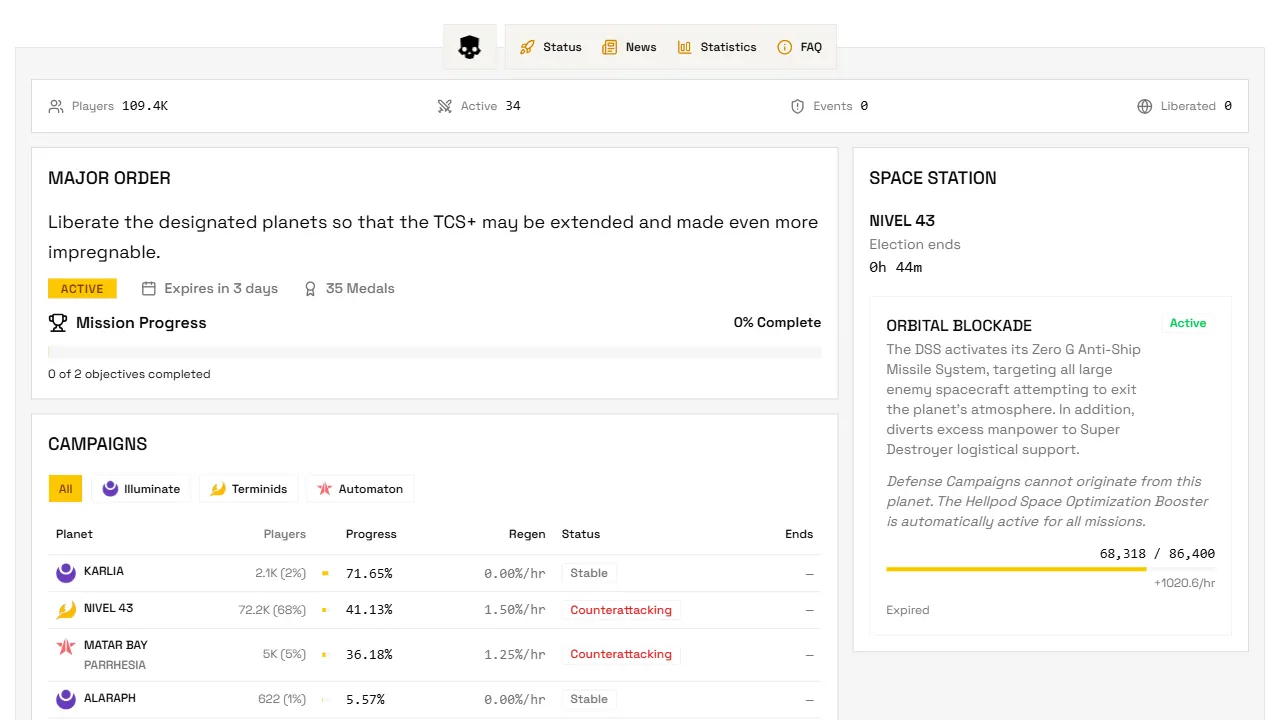
Task: Click the ALARAPH Illuminate faction icon
Action: pyautogui.click(x=66, y=699)
